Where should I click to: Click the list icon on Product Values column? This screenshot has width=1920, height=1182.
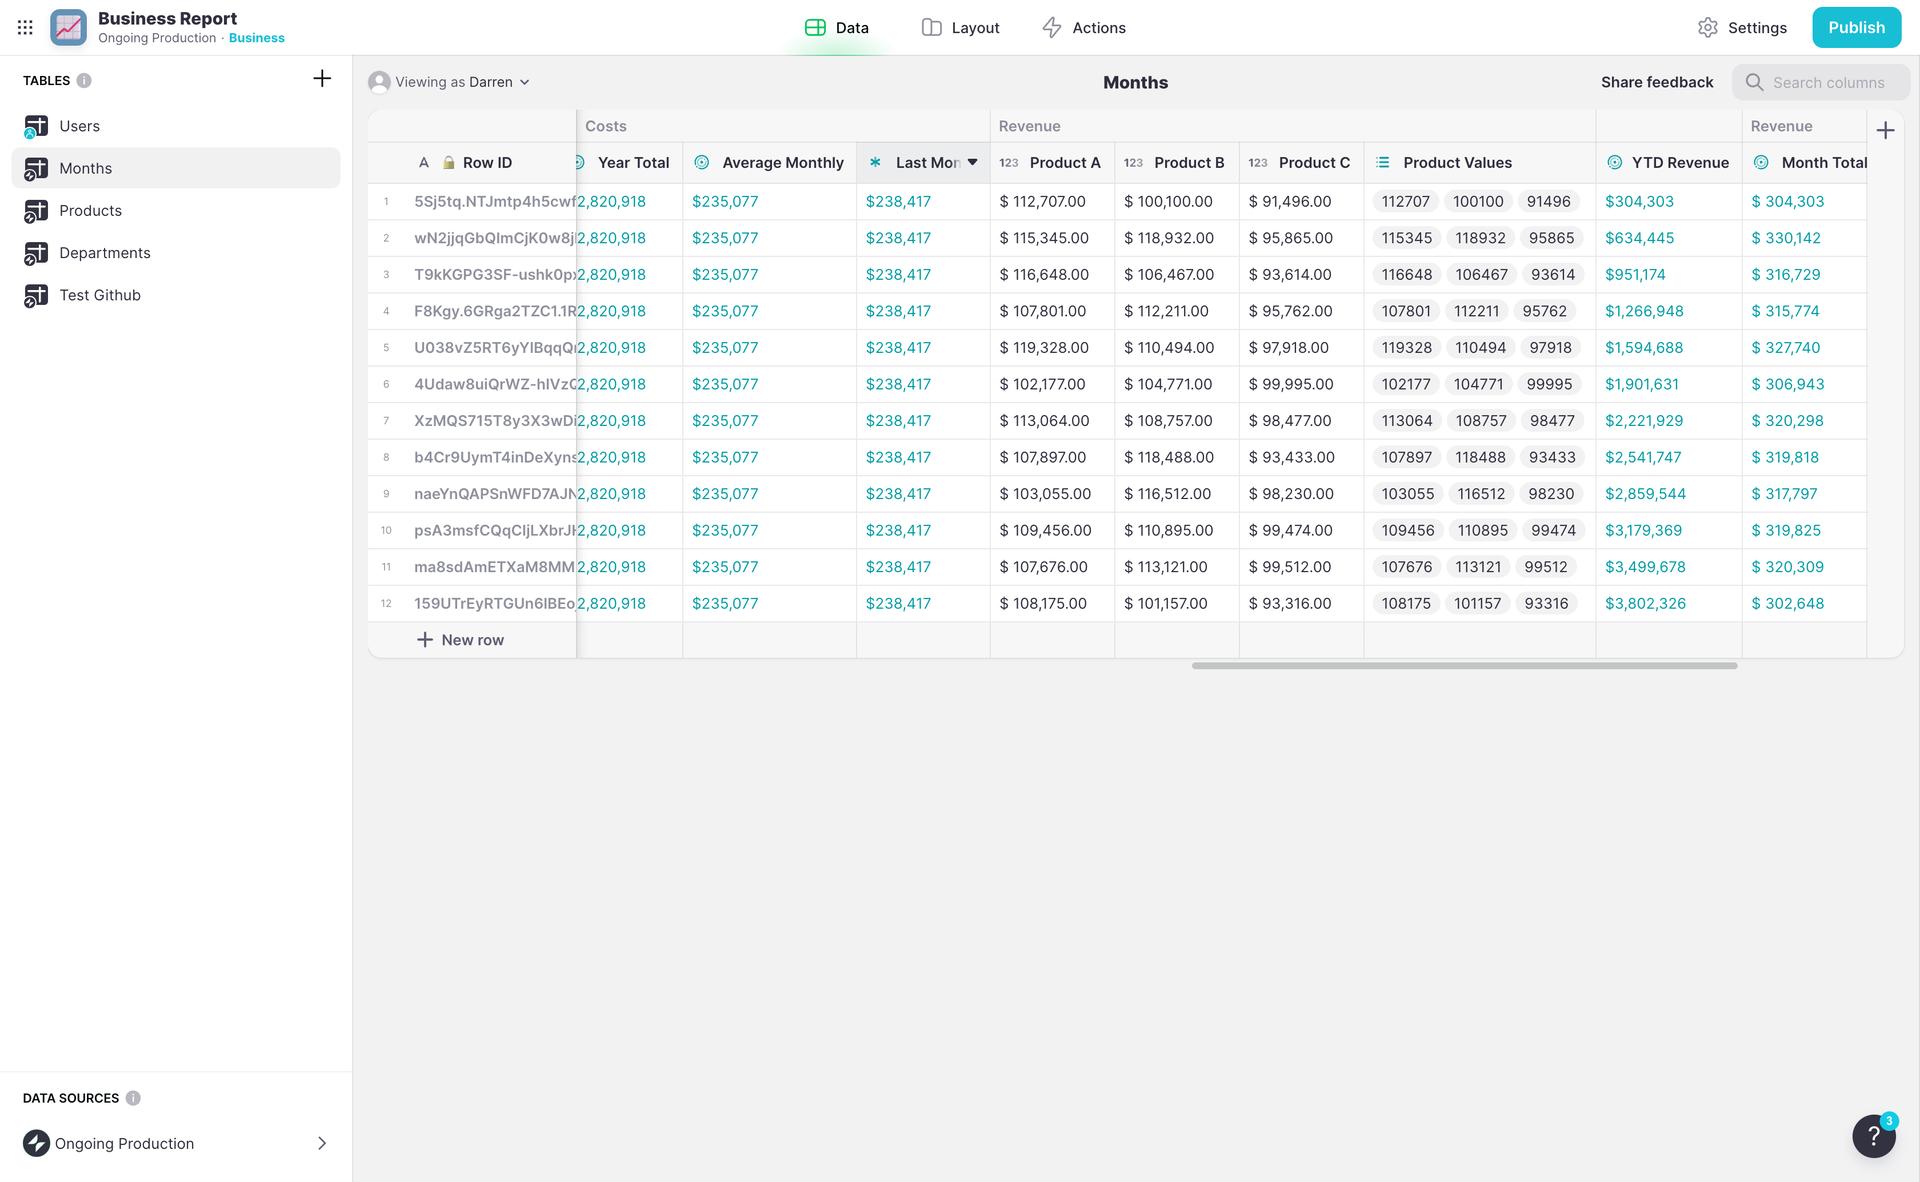[1383, 162]
